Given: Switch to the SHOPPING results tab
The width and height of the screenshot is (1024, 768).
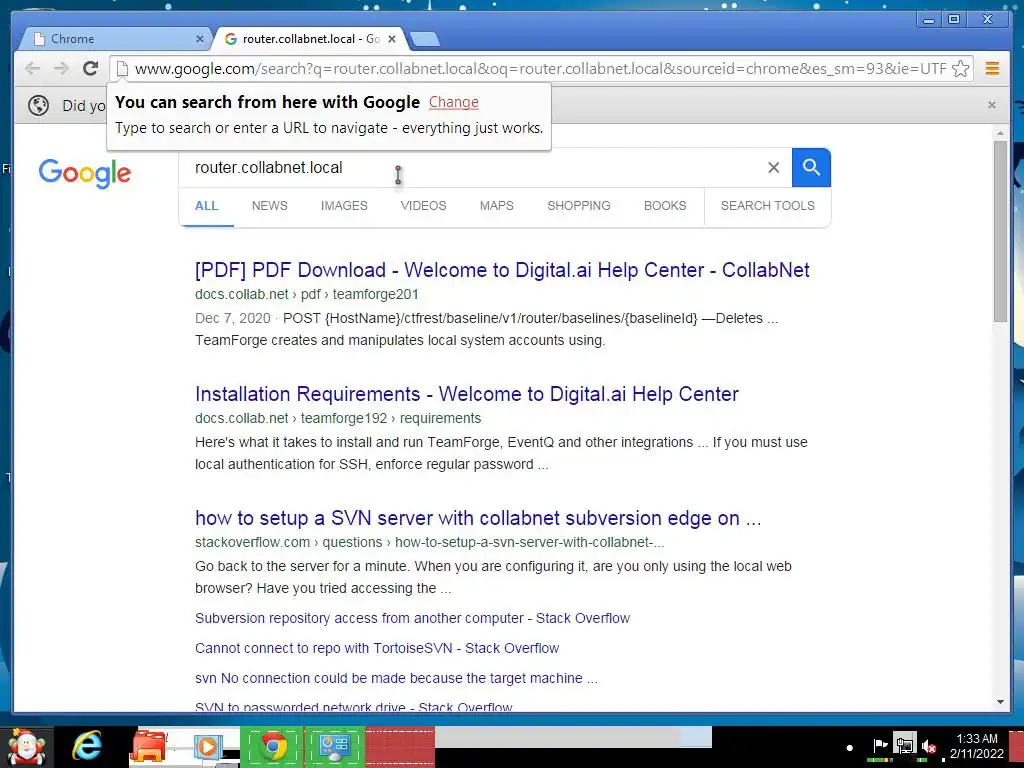Looking at the screenshot, I should point(579,206).
